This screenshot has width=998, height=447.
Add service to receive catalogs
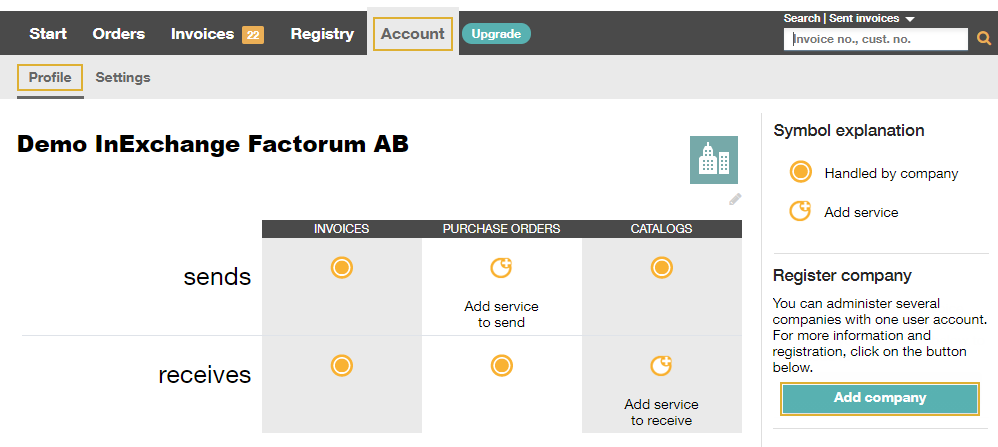(661, 366)
